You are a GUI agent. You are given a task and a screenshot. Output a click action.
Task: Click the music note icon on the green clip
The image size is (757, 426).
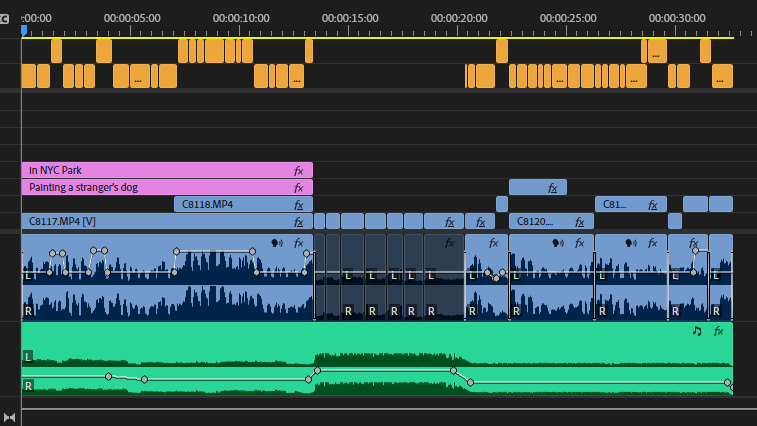click(x=697, y=331)
